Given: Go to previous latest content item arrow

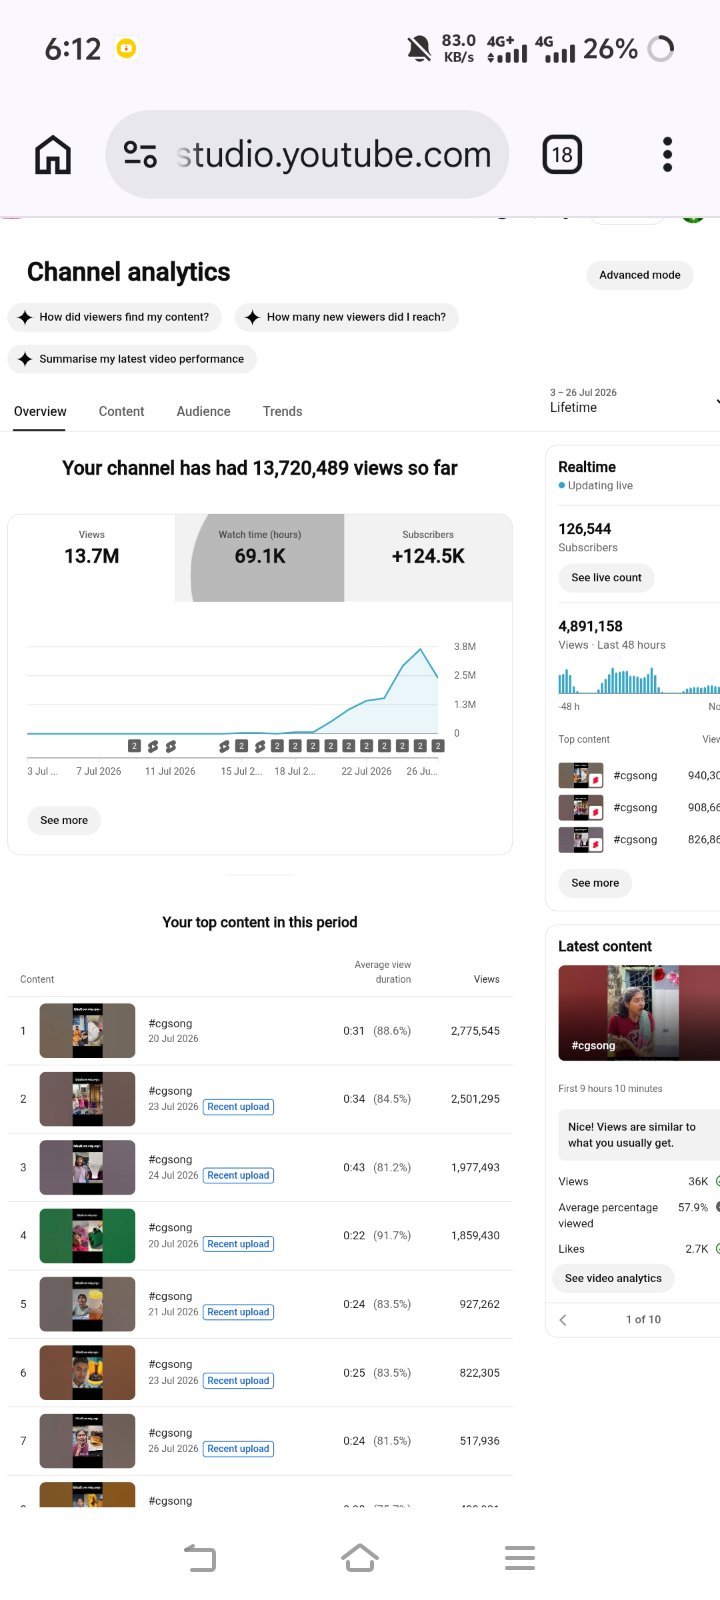Looking at the screenshot, I should coord(563,1320).
